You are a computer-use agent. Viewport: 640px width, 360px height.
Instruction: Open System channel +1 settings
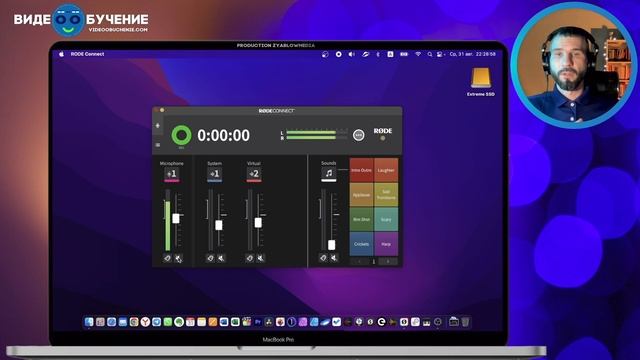coord(214,174)
